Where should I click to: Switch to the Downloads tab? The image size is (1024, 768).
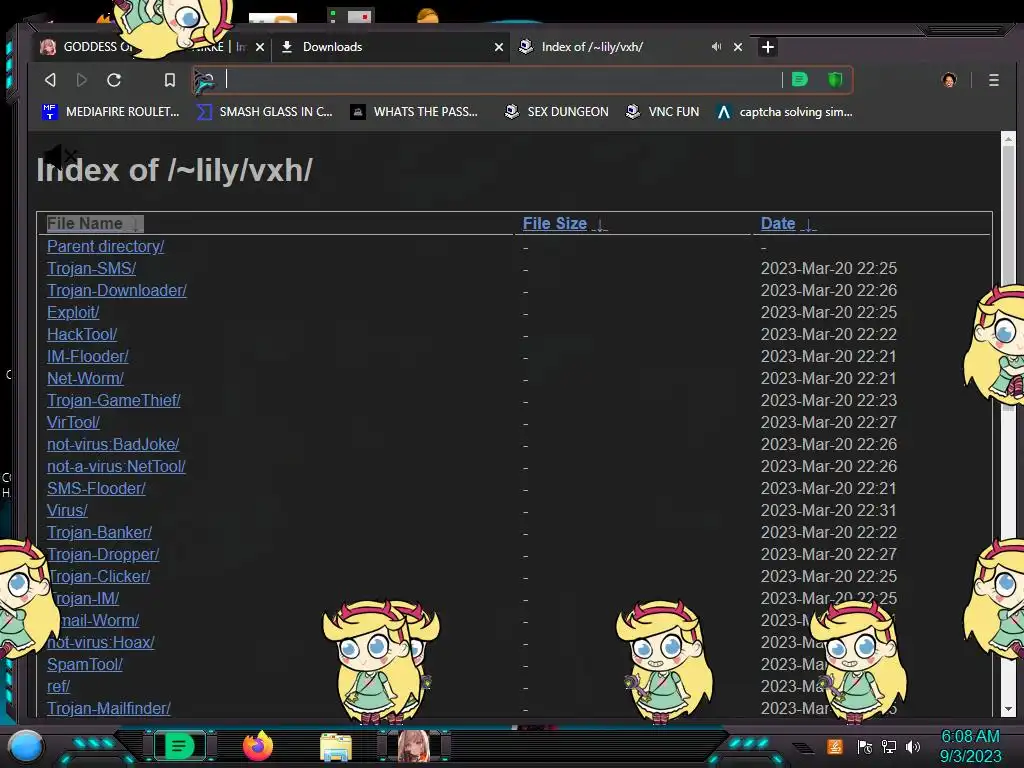pos(391,47)
